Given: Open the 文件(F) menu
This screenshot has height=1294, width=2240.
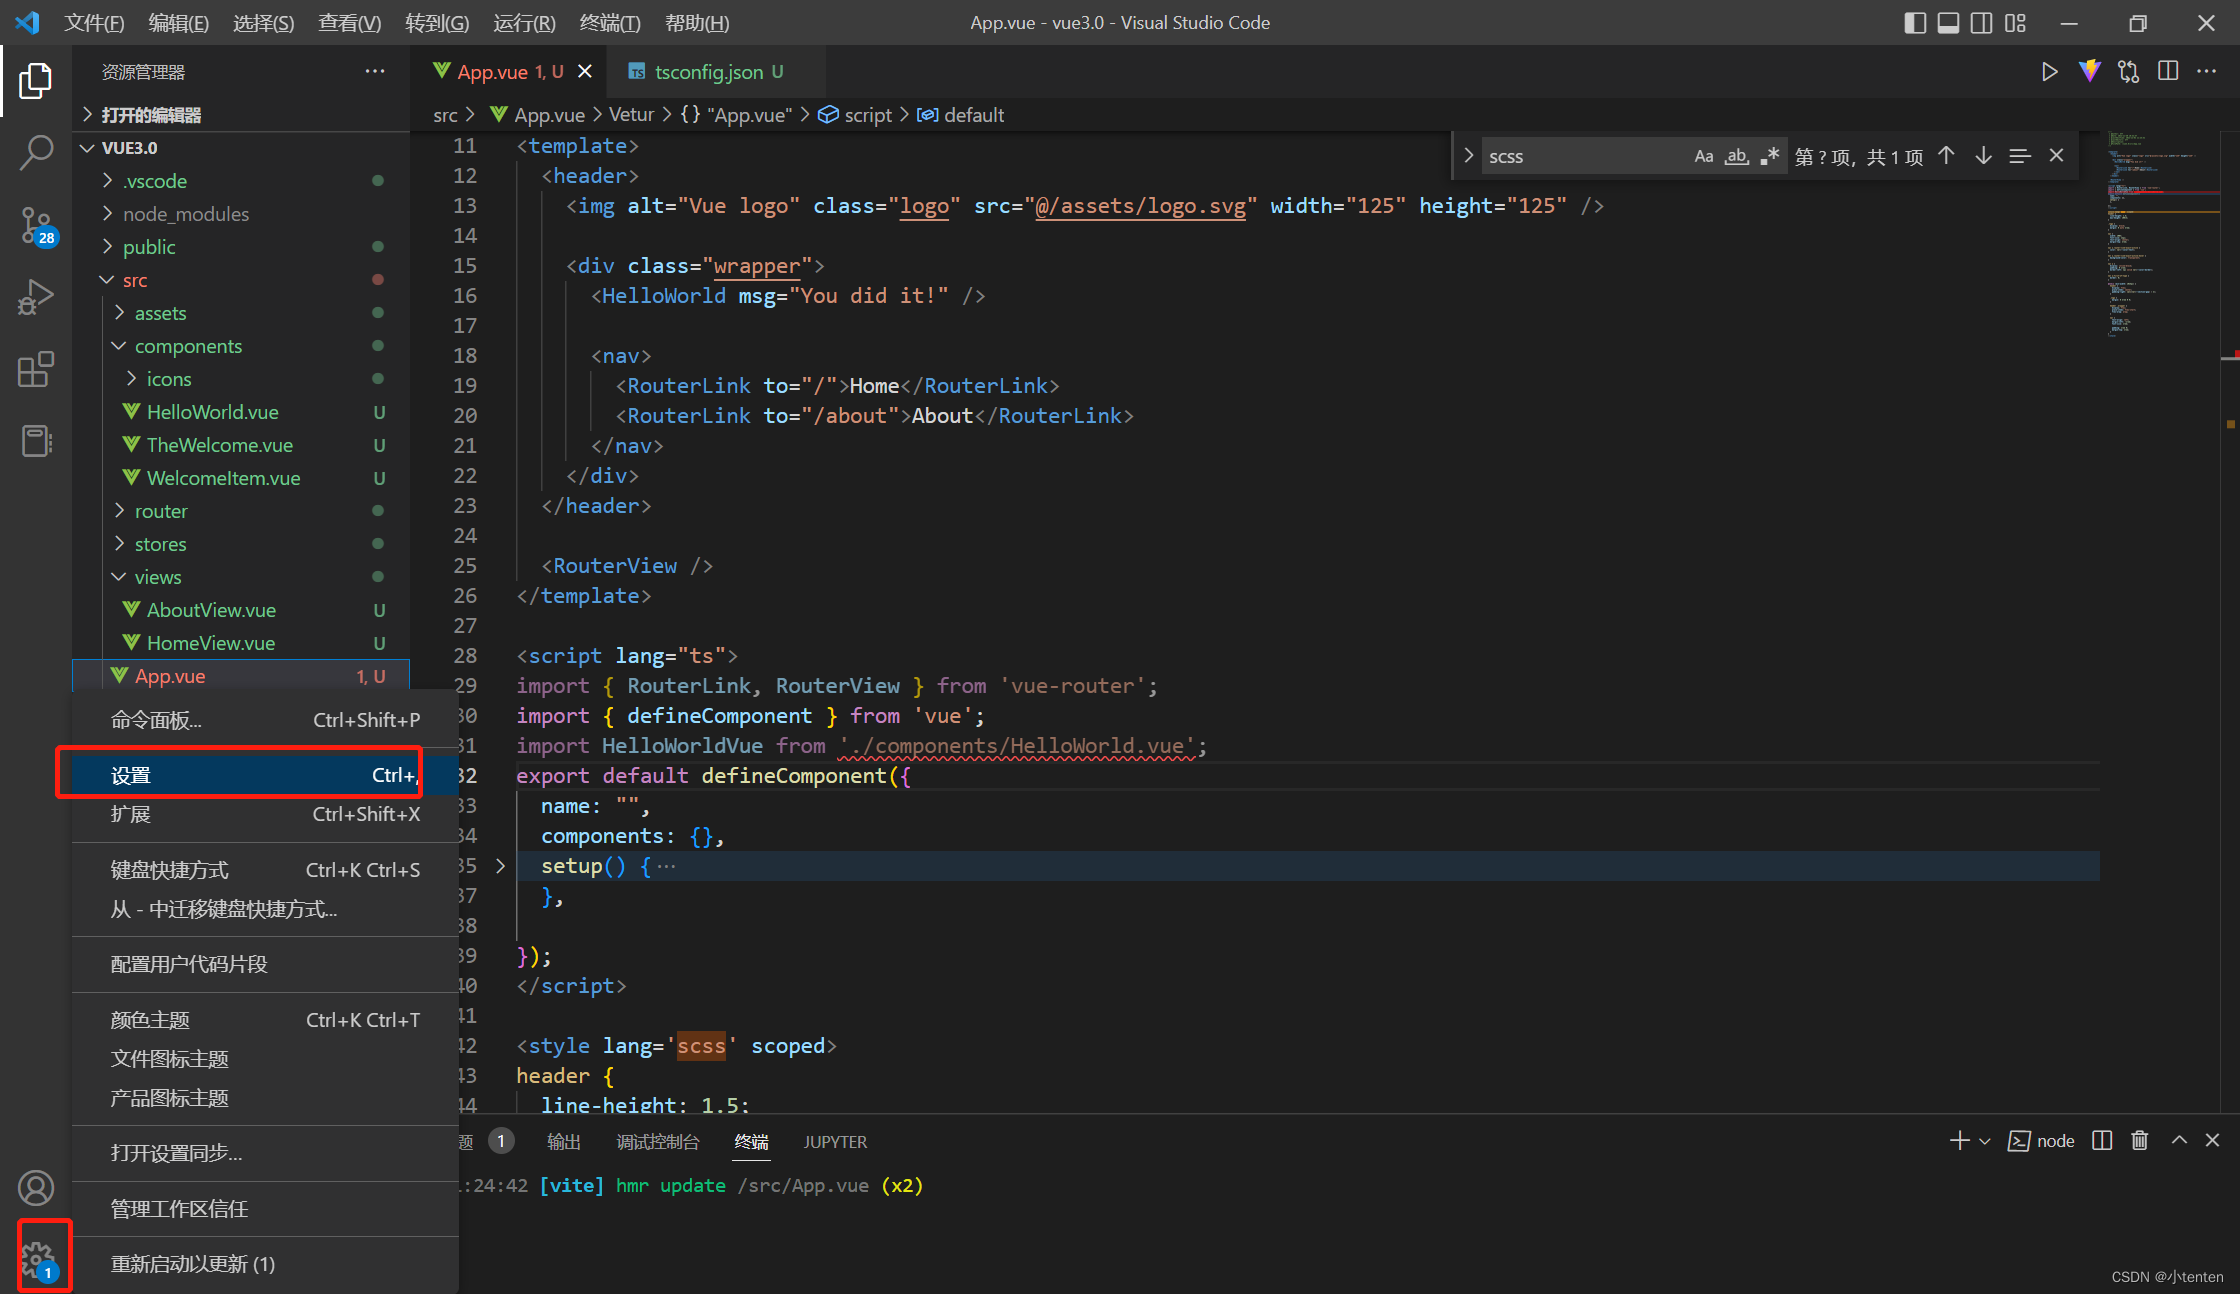Looking at the screenshot, I should (95, 23).
